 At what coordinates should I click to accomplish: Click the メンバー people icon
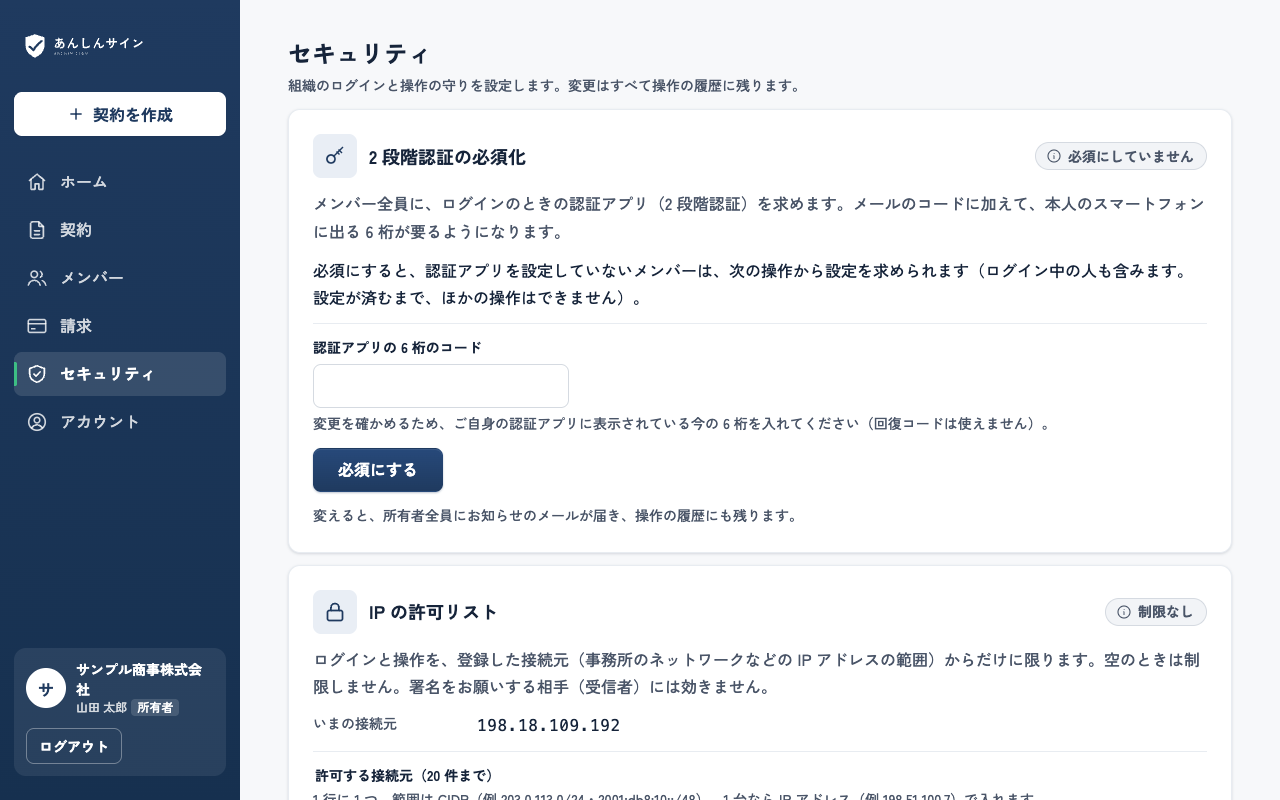(x=37, y=278)
